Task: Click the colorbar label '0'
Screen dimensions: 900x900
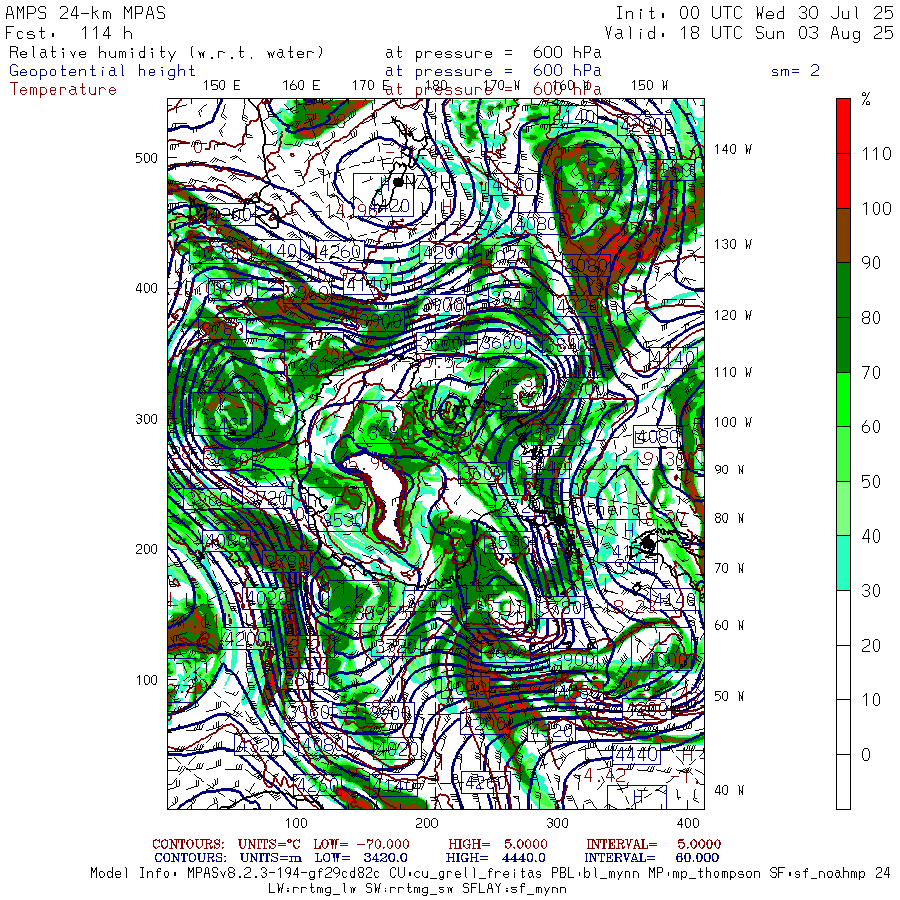Action: (866, 754)
